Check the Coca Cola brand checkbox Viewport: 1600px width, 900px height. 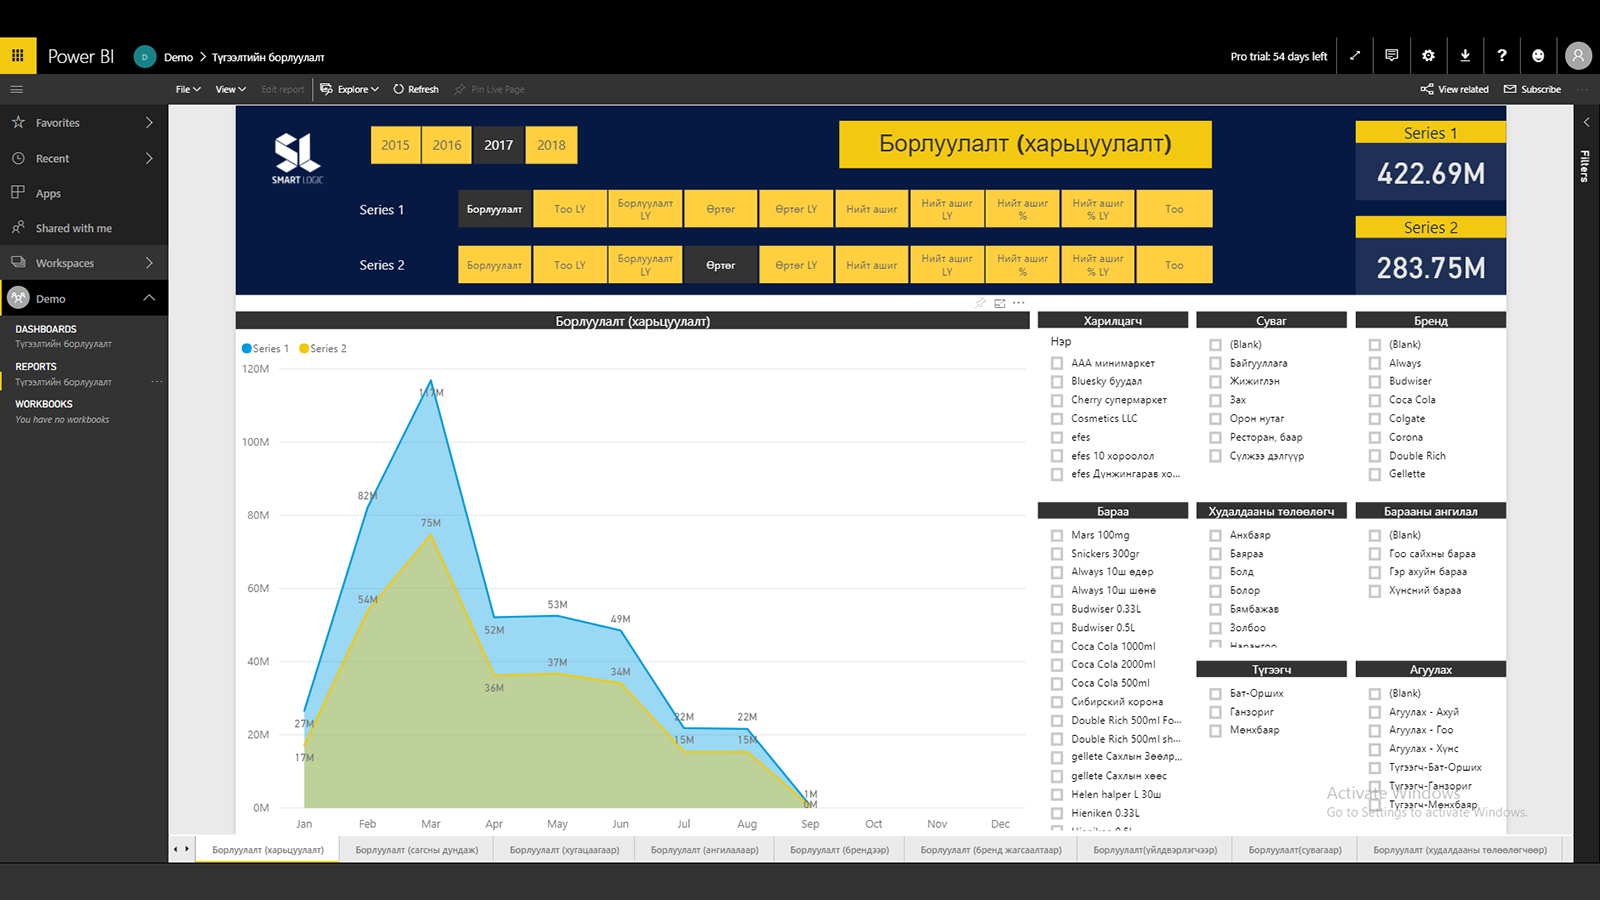[1375, 400]
